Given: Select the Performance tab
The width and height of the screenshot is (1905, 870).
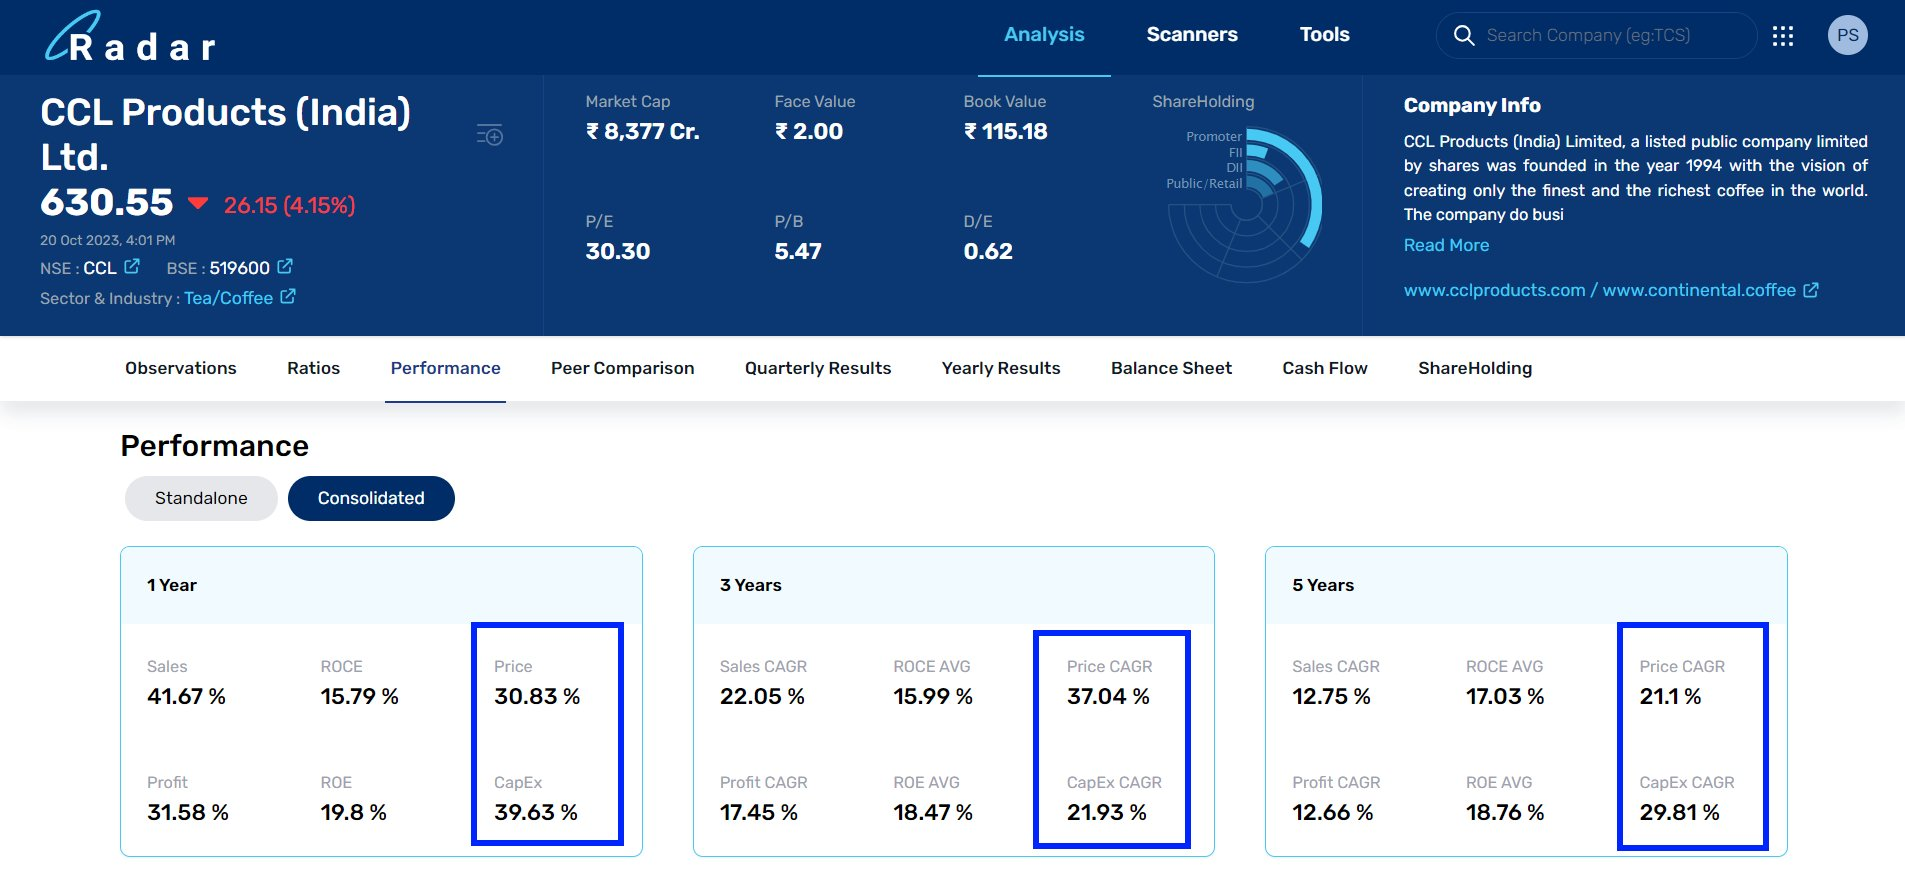Looking at the screenshot, I should 445,368.
